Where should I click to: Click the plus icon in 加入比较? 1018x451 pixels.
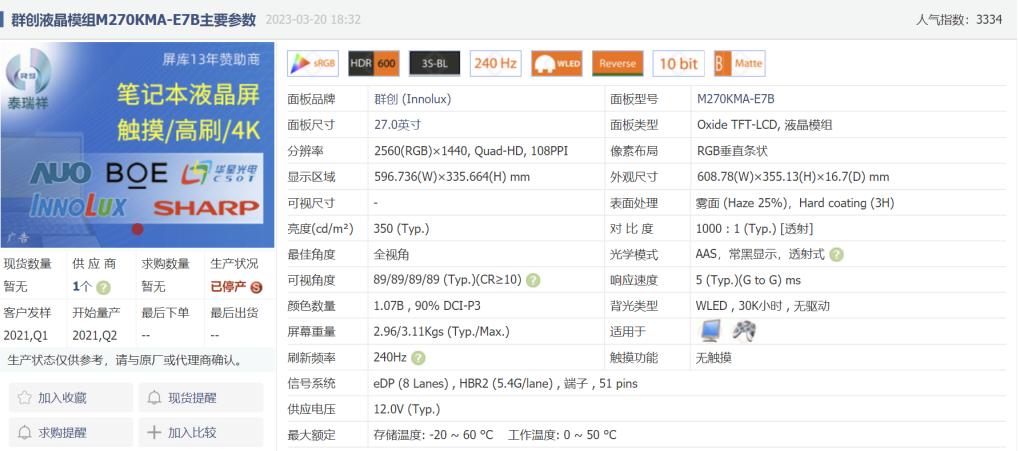(155, 432)
